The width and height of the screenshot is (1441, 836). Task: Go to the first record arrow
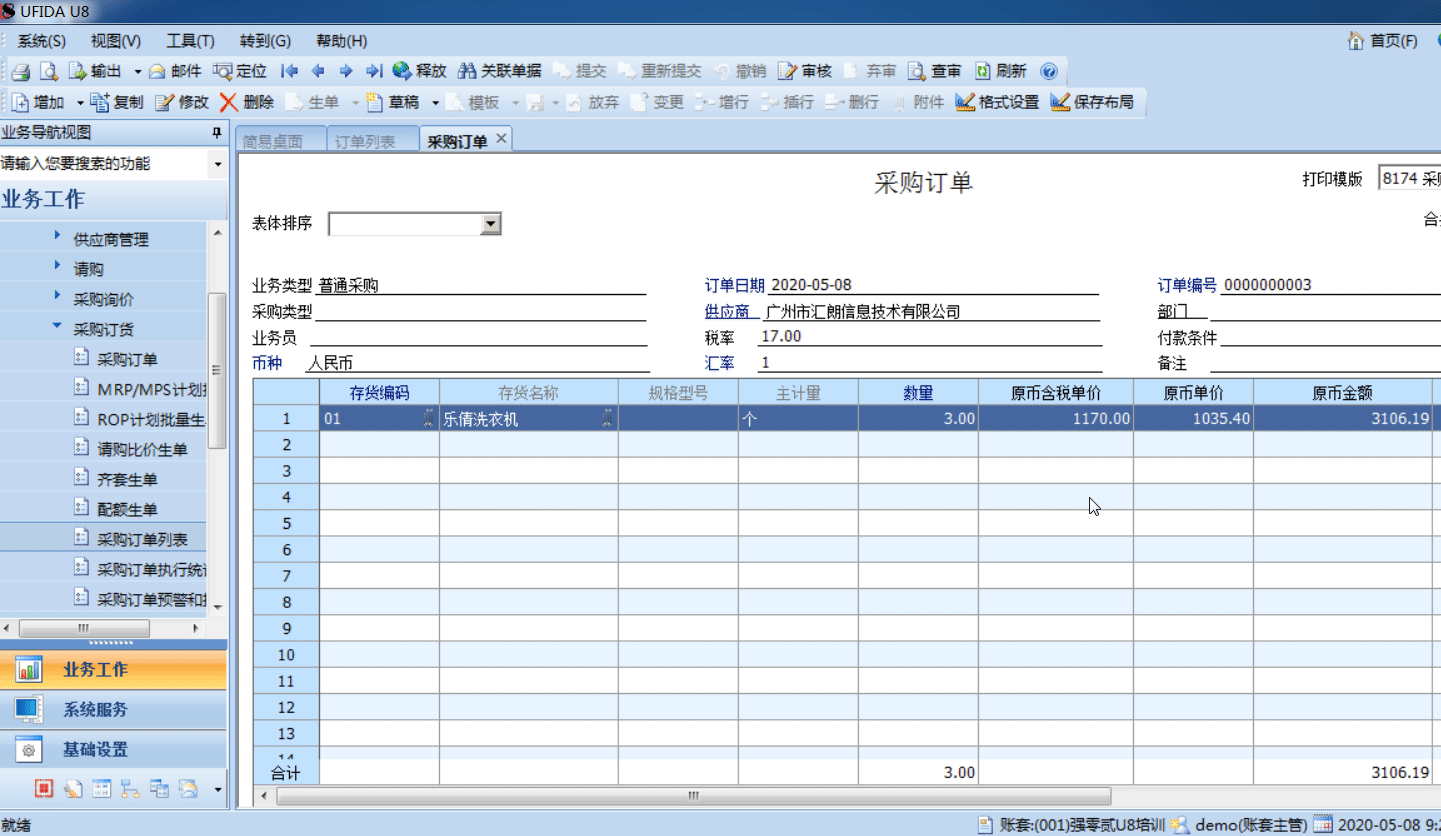289,71
